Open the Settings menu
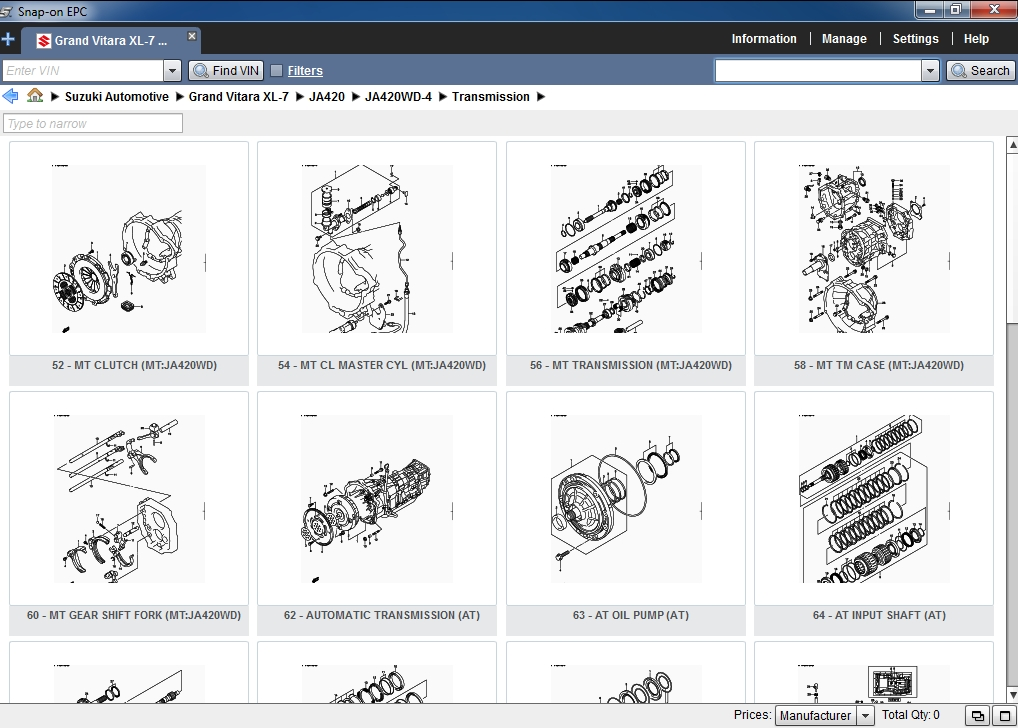The height and width of the screenshot is (728, 1018). coord(915,39)
